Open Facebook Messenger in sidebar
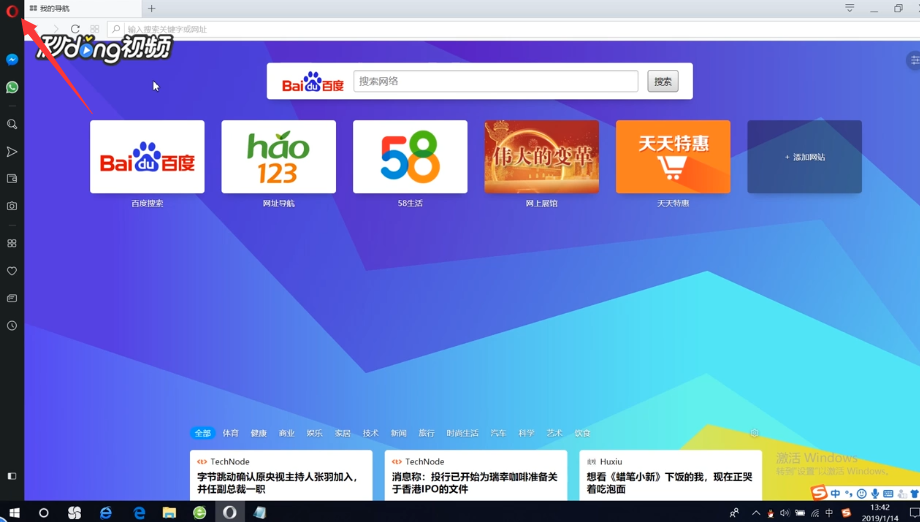 coord(12,60)
